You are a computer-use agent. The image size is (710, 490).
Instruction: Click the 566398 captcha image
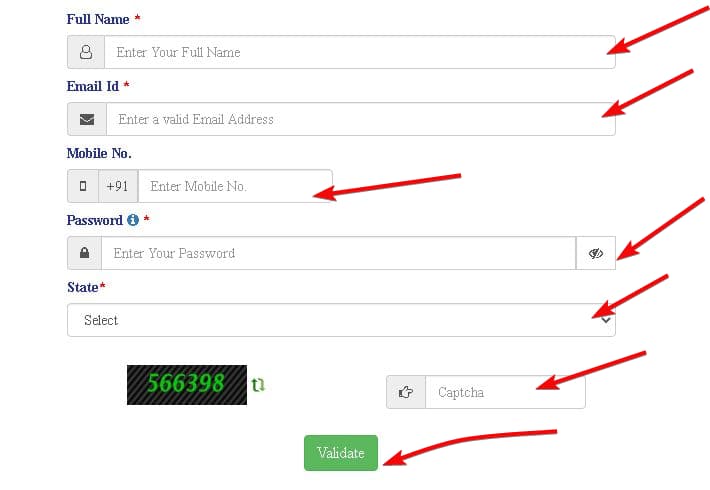[186, 384]
